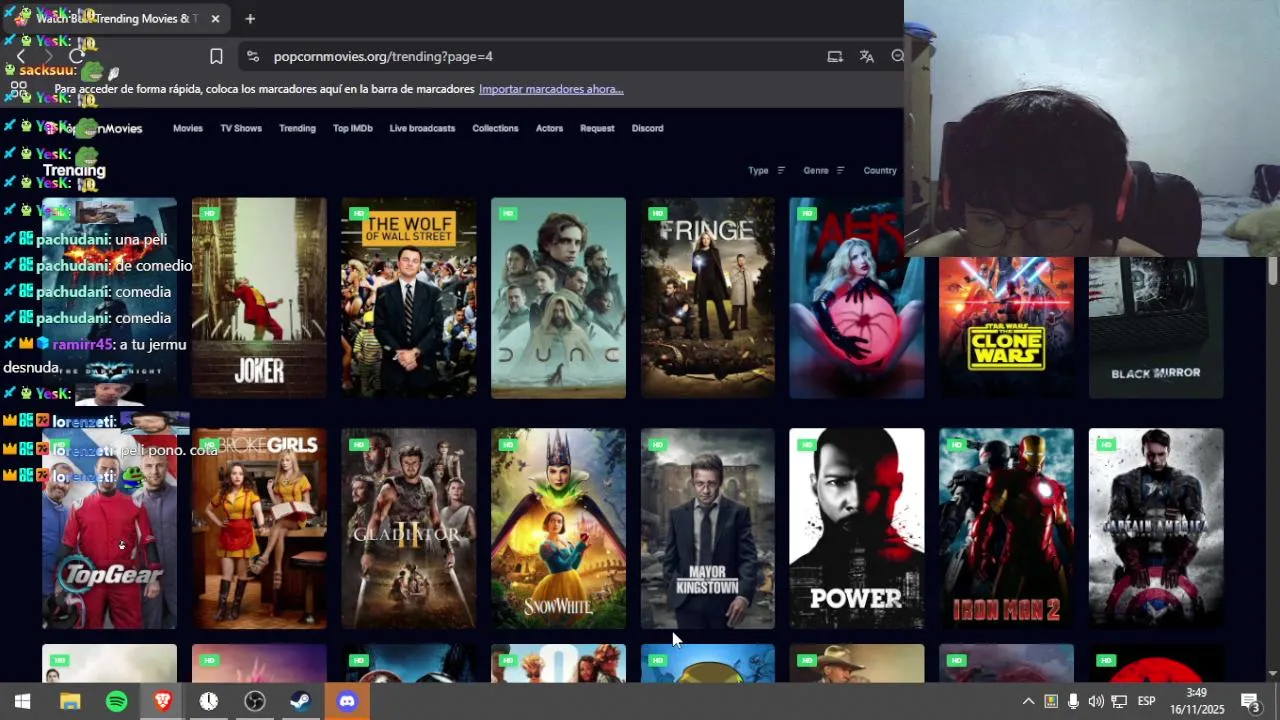Open Live broadcasts in the nav bar
1280x720 pixels.
(422, 128)
